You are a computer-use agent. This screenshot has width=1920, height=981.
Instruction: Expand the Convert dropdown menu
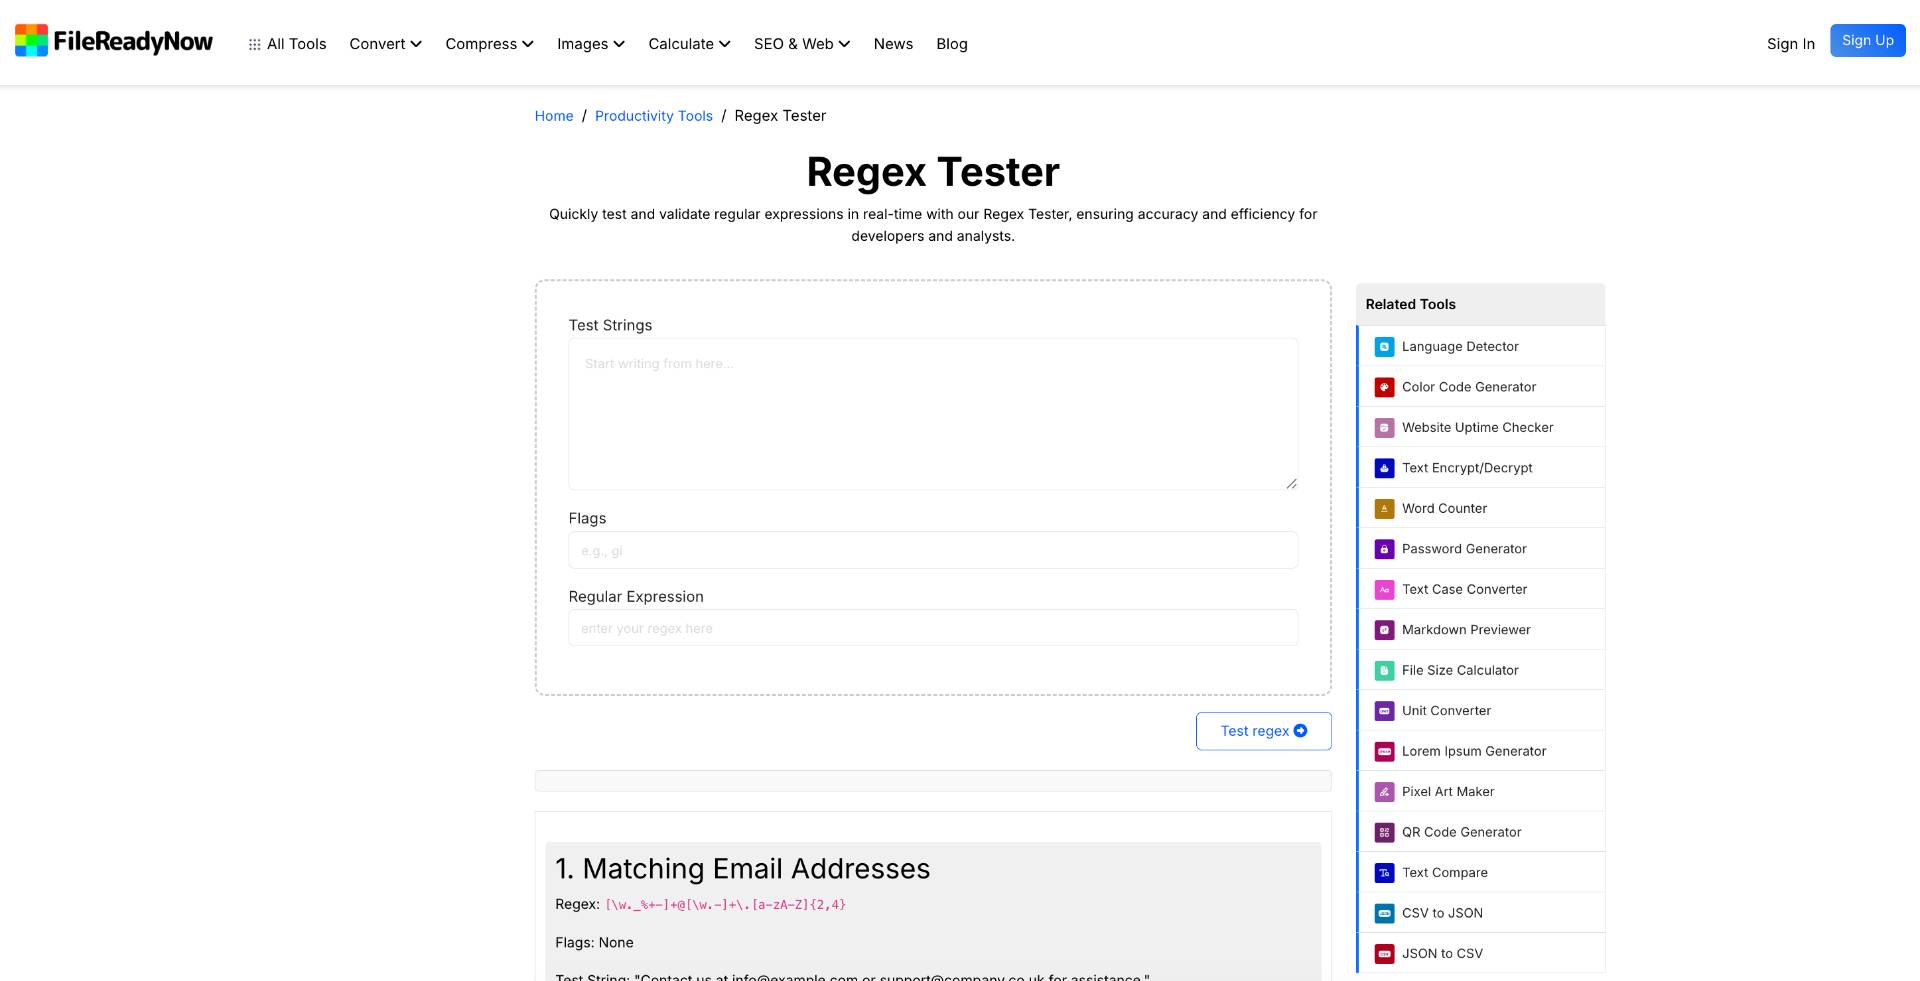click(385, 44)
